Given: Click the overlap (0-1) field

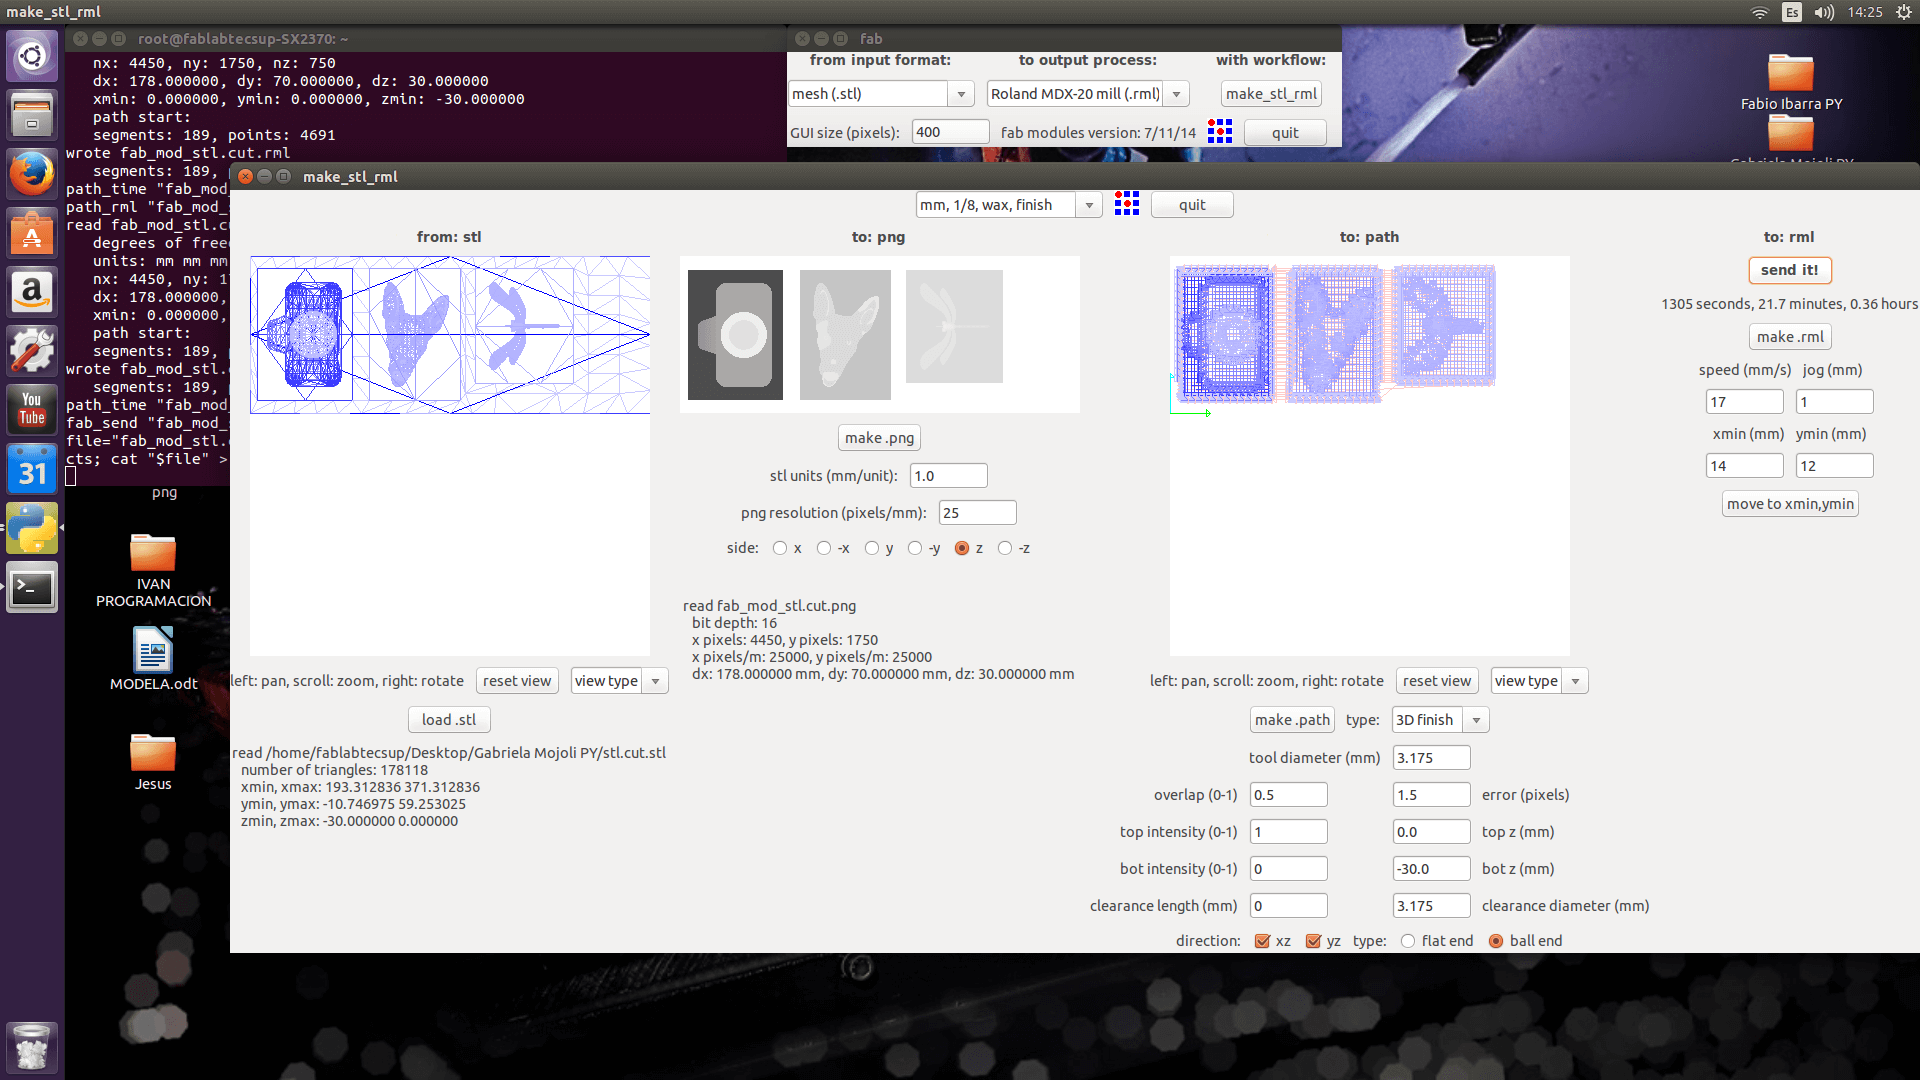Looking at the screenshot, I should (x=1288, y=795).
